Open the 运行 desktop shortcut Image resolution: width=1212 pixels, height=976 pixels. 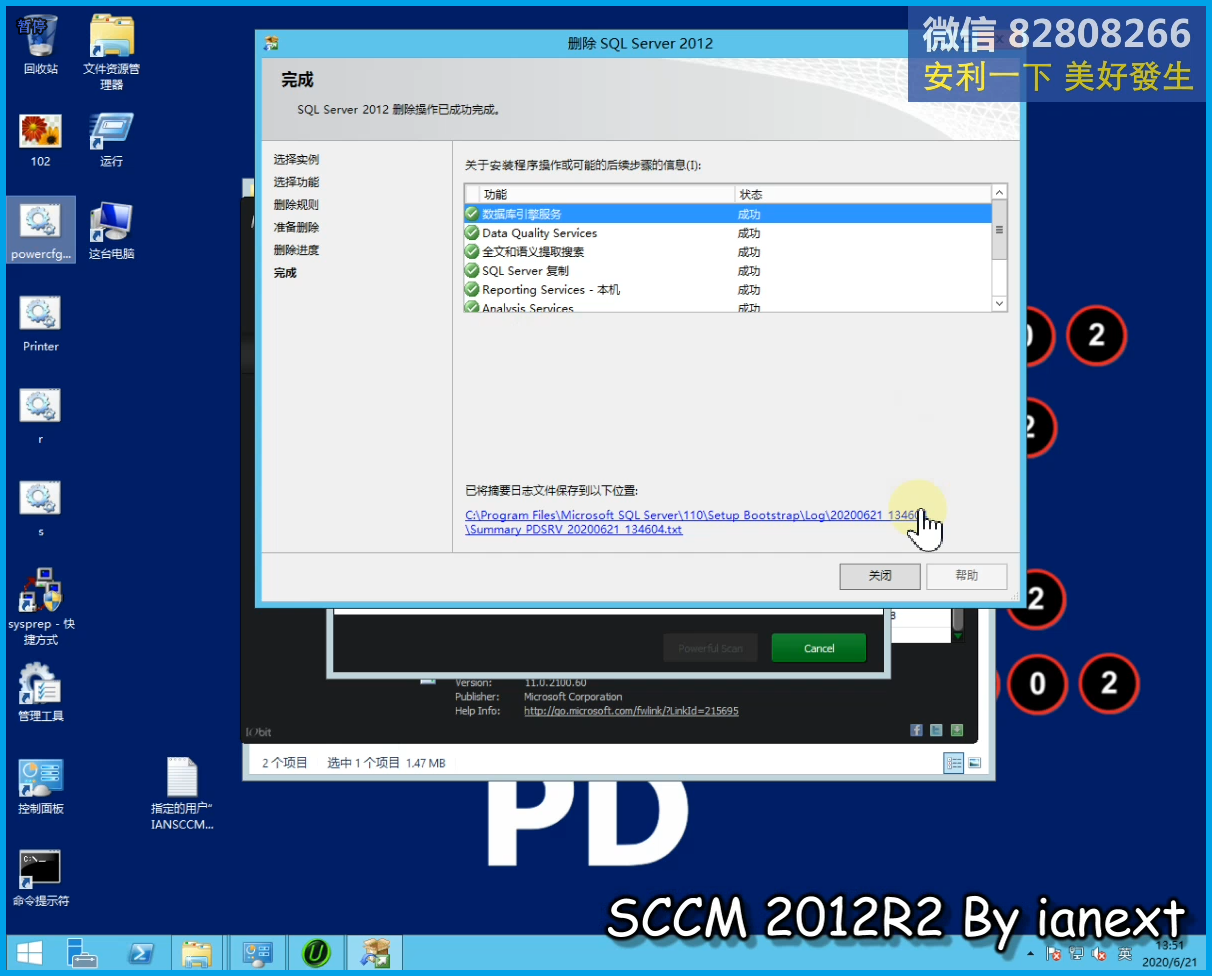111,140
